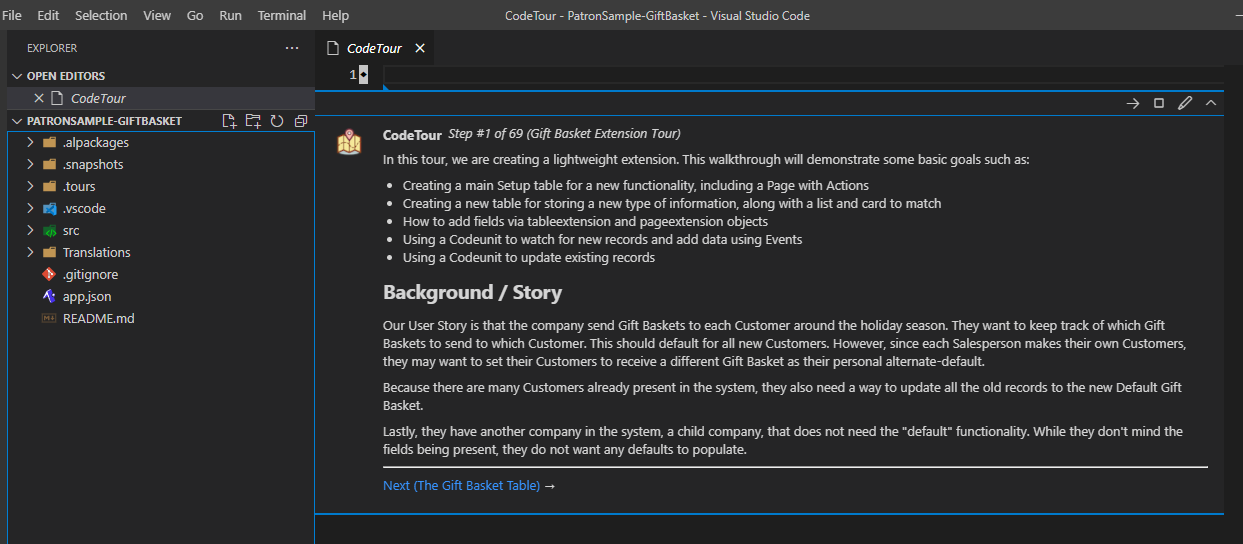Close the CodeTour editor tab
The width and height of the screenshot is (1243, 544).
(420, 48)
